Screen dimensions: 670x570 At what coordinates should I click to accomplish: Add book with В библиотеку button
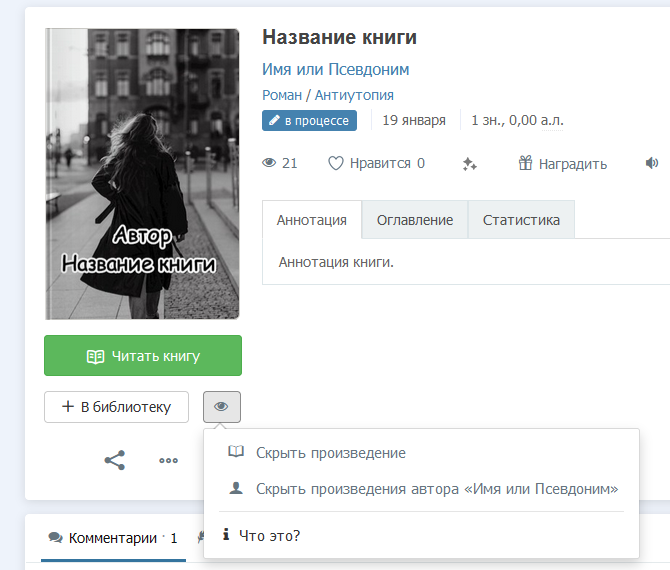pyautogui.click(x=116, y=407)
